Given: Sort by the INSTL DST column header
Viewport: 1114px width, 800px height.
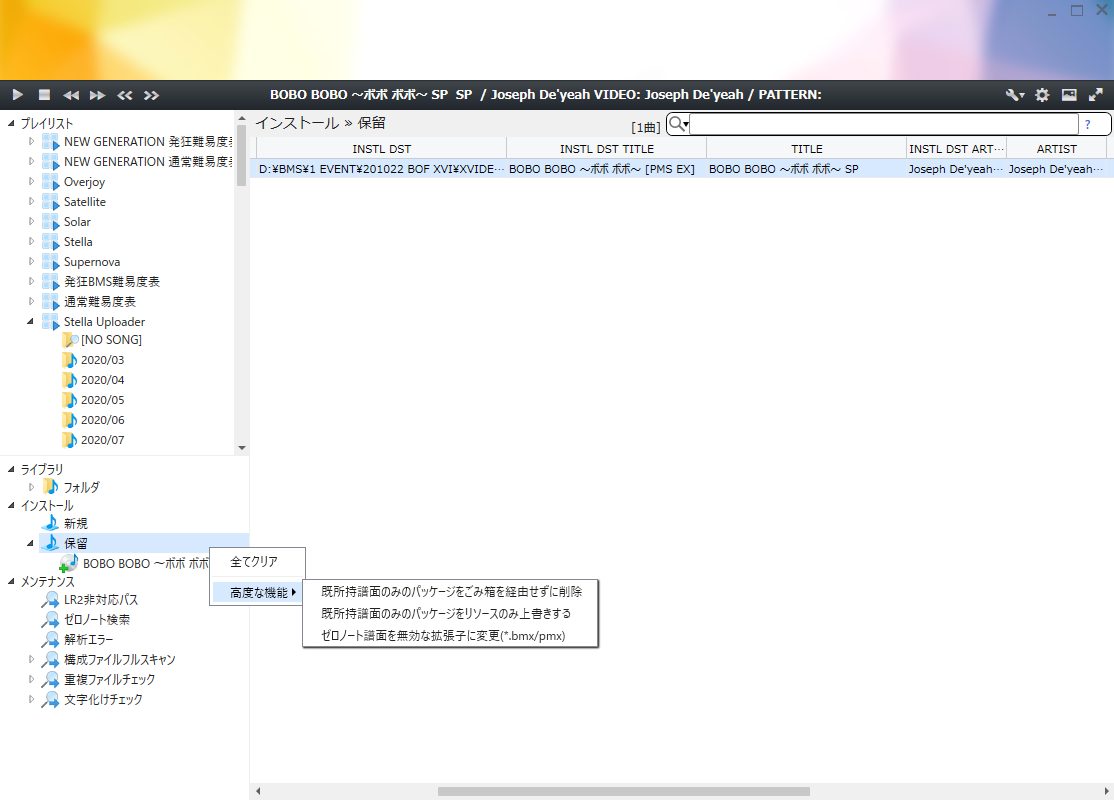Looking at the screenshot, I should (382, 148).
